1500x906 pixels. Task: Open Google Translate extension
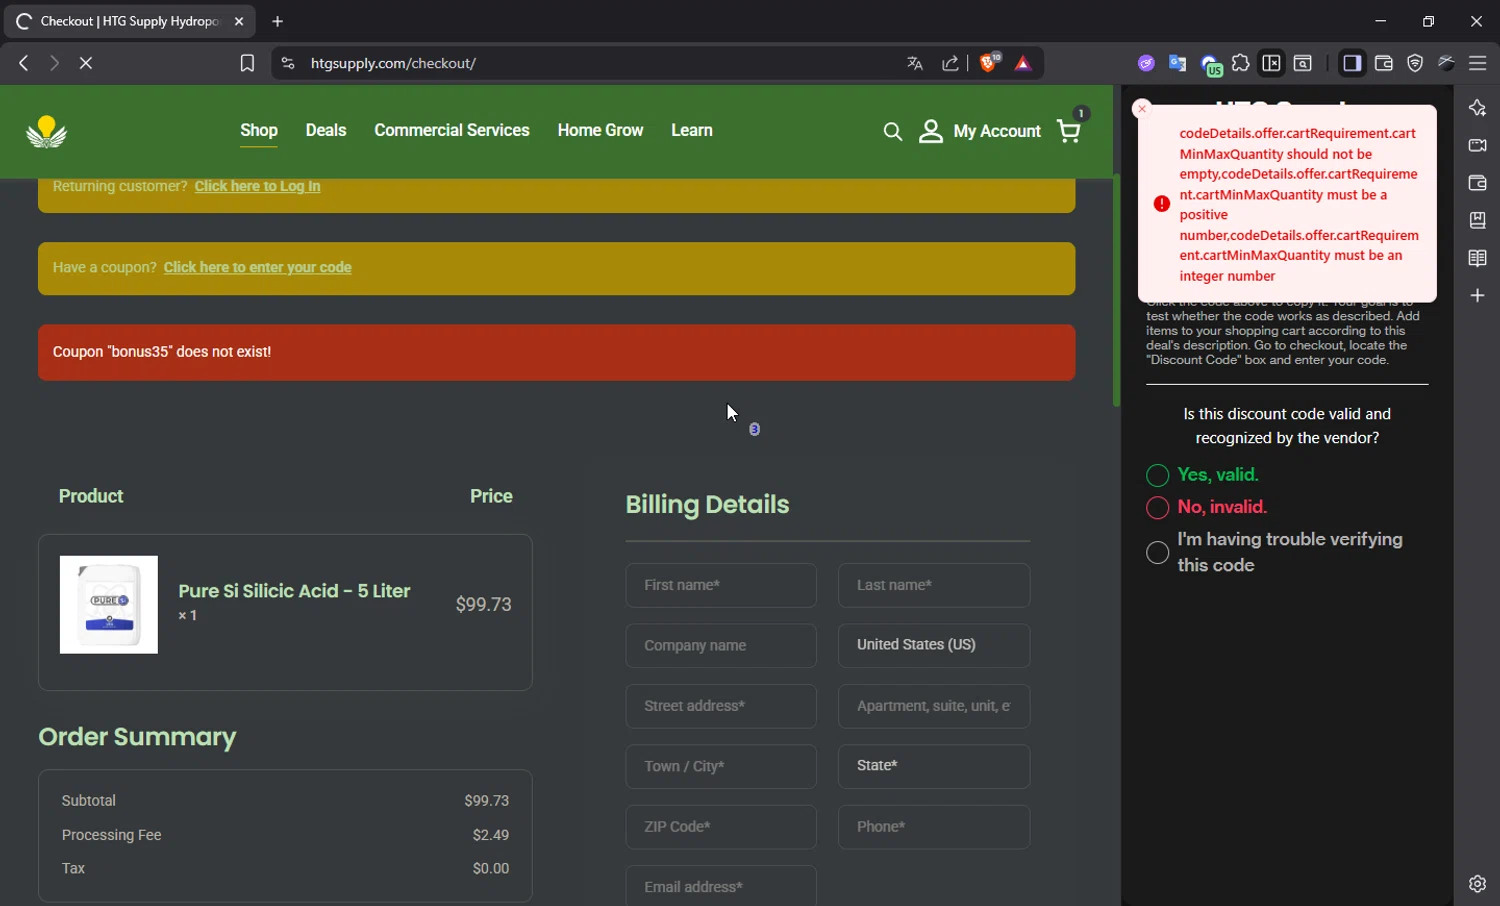click(x=1177, y=63)
